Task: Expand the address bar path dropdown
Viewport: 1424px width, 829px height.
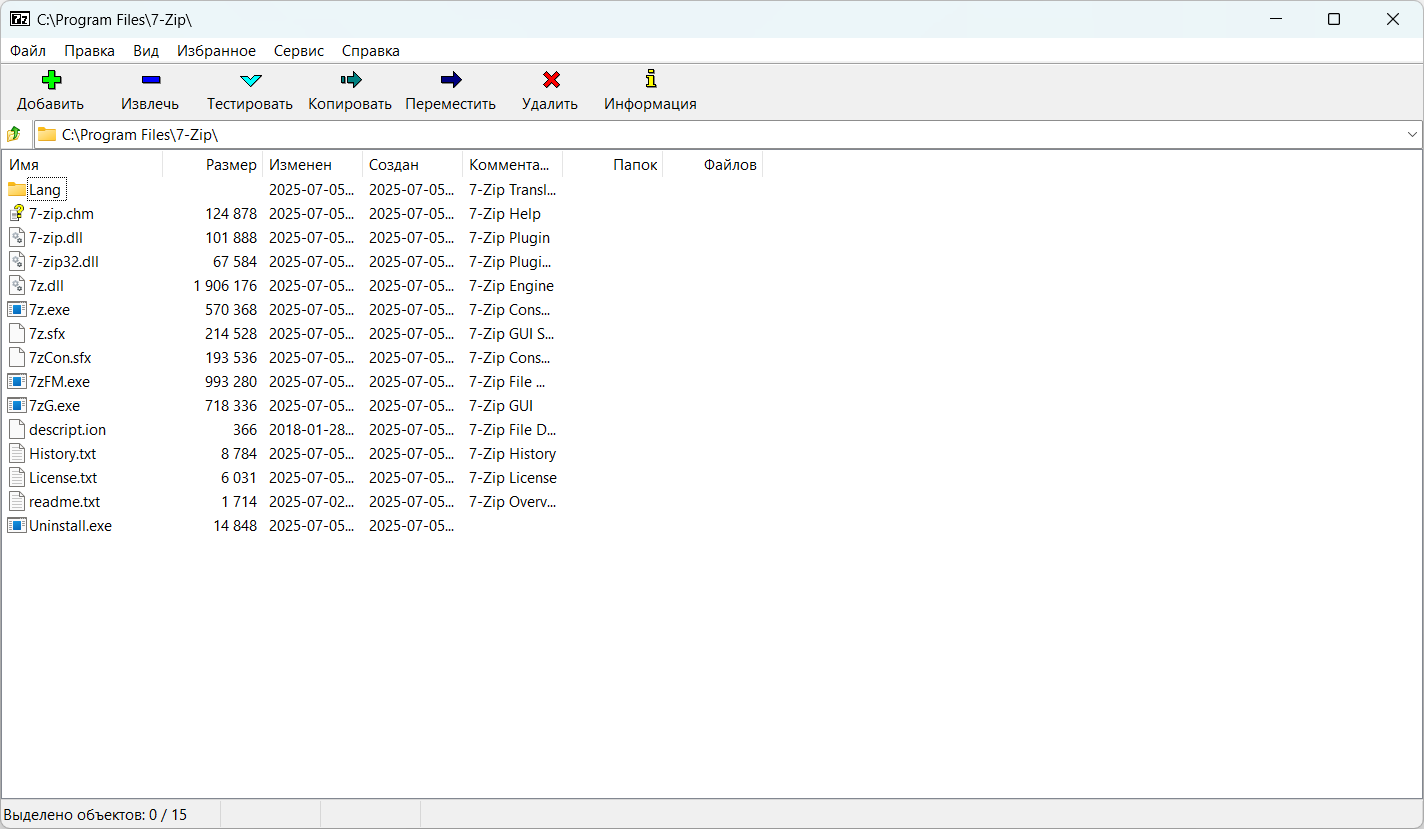Action: [1412, 134]
